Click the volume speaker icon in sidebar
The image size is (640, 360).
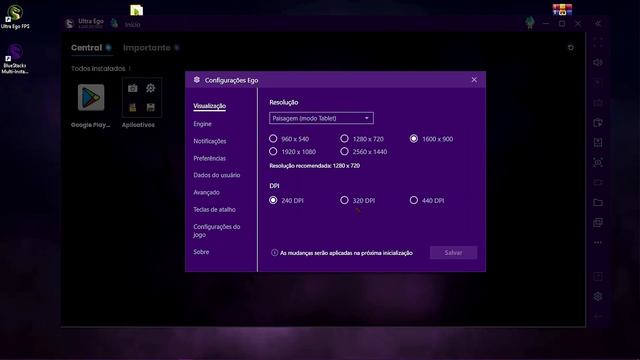point(598,62)
